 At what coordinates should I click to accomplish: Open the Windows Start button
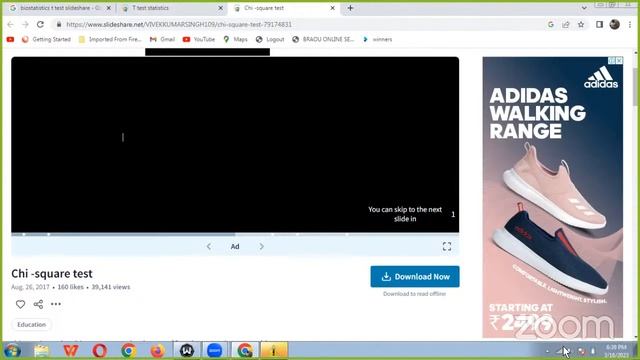12,351
